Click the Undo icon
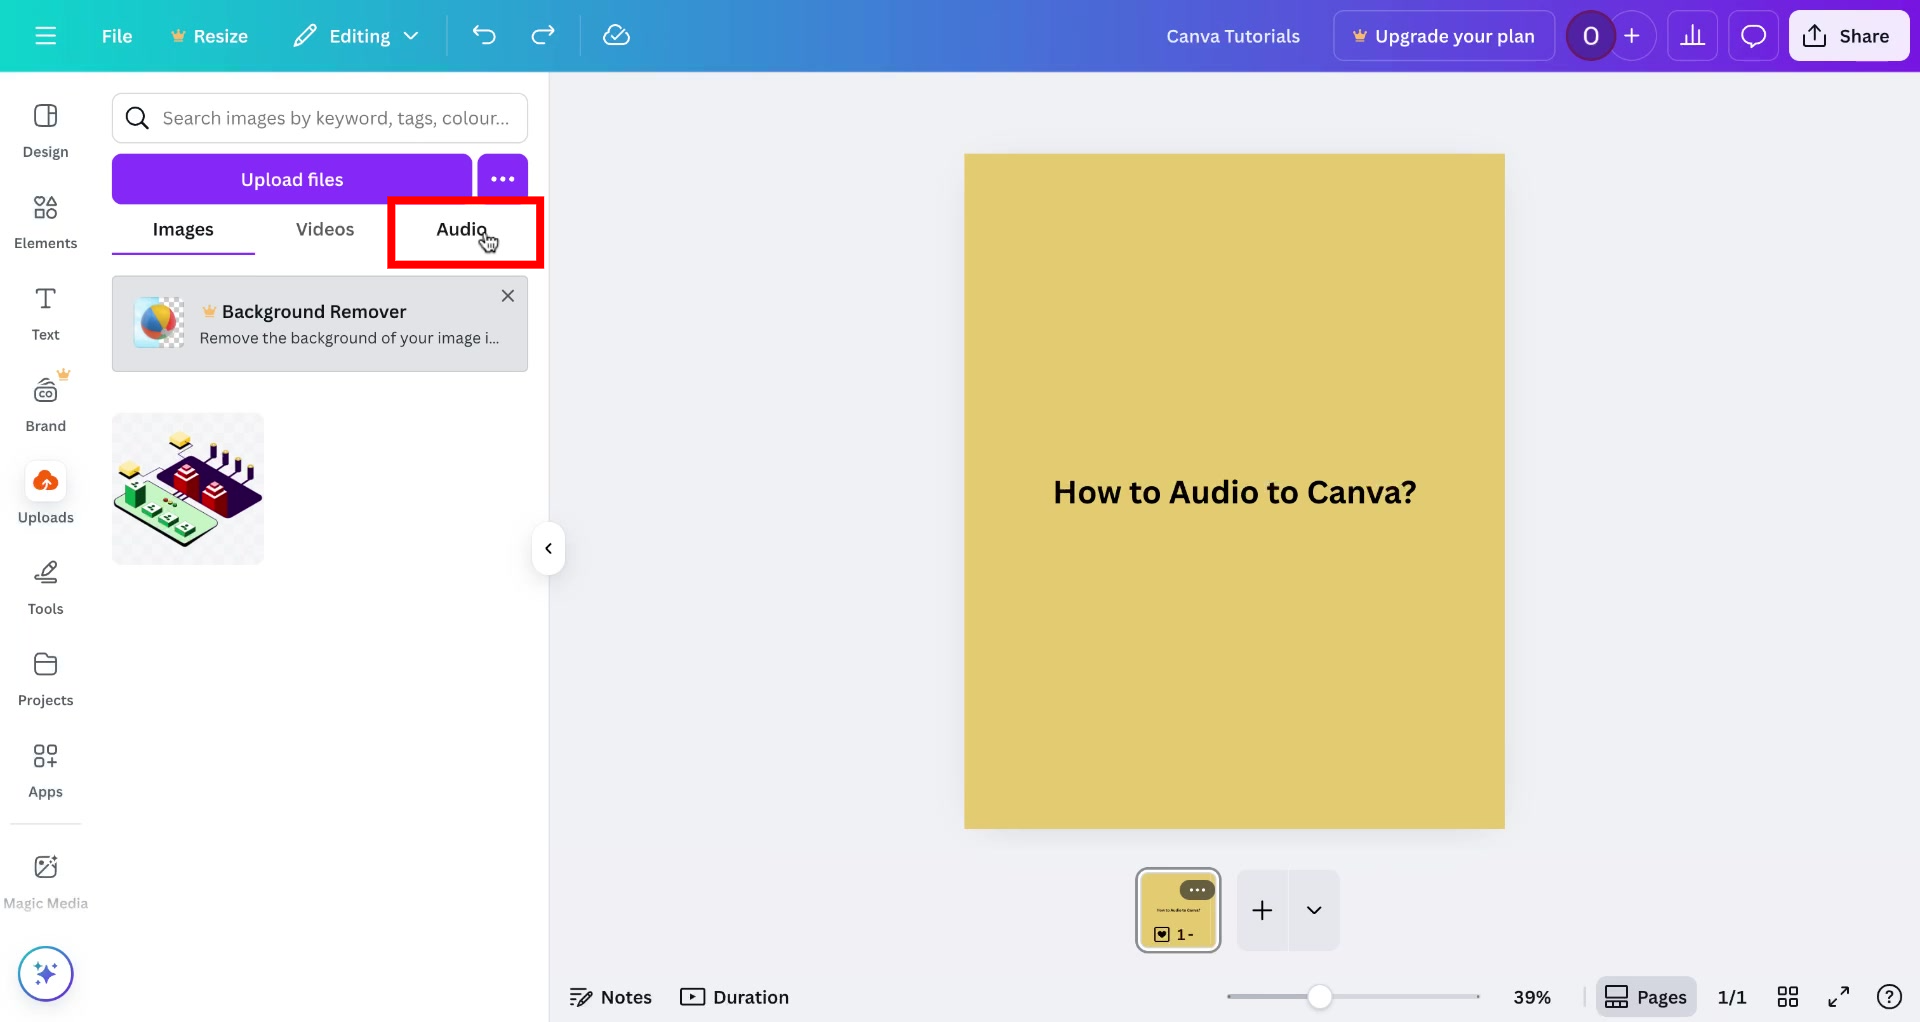This screenshot has width=1920, height=1022. tap(484, 35)
